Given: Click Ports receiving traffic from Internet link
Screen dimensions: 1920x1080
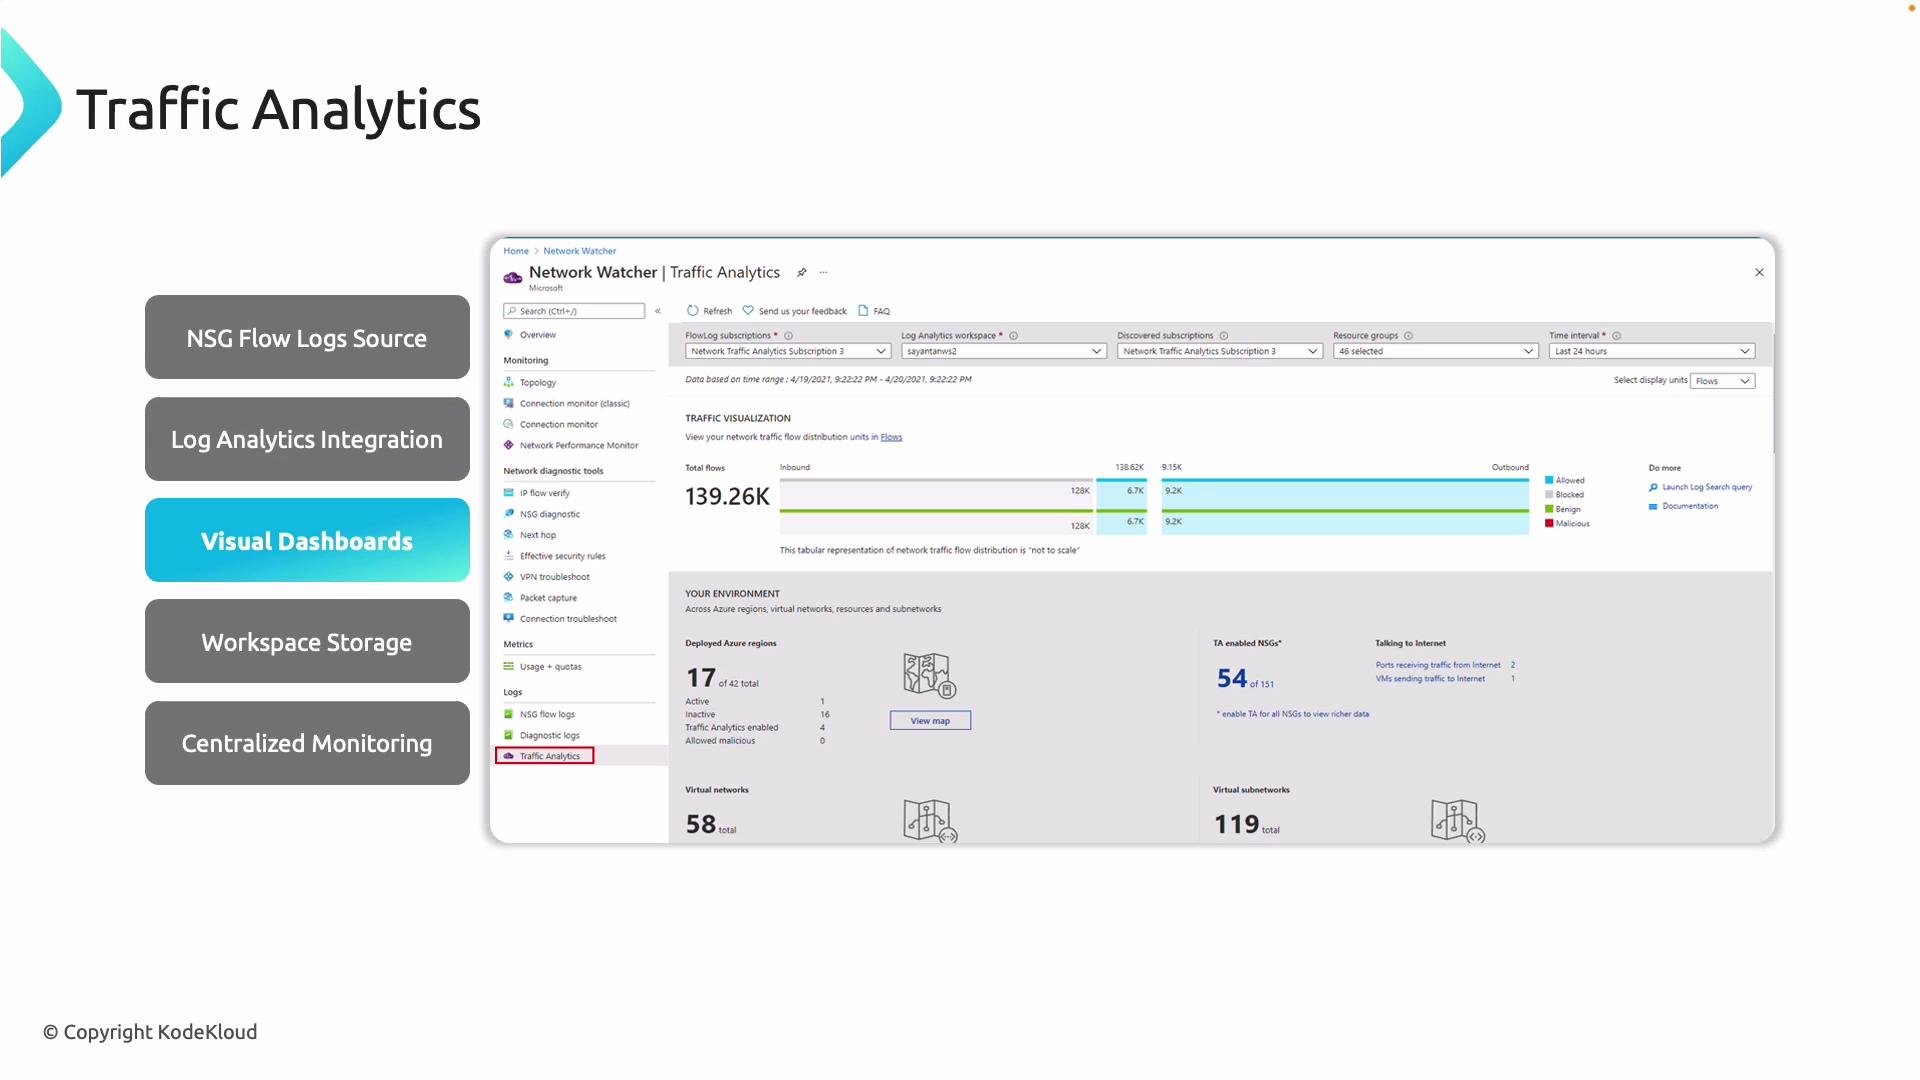Looking at the screenshot, I should (x=1437, y=665).
